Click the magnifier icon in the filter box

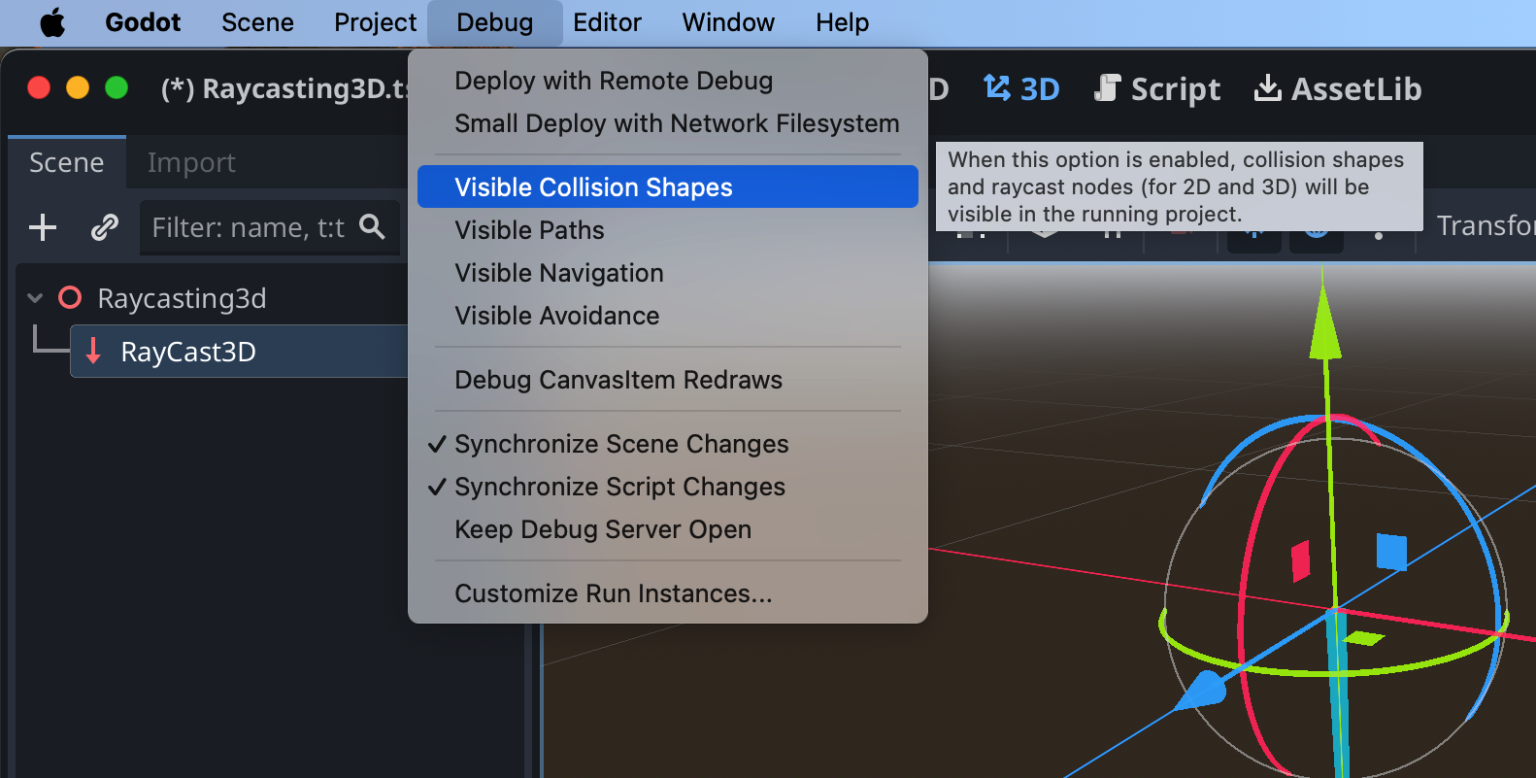click(x=372, y=227)
